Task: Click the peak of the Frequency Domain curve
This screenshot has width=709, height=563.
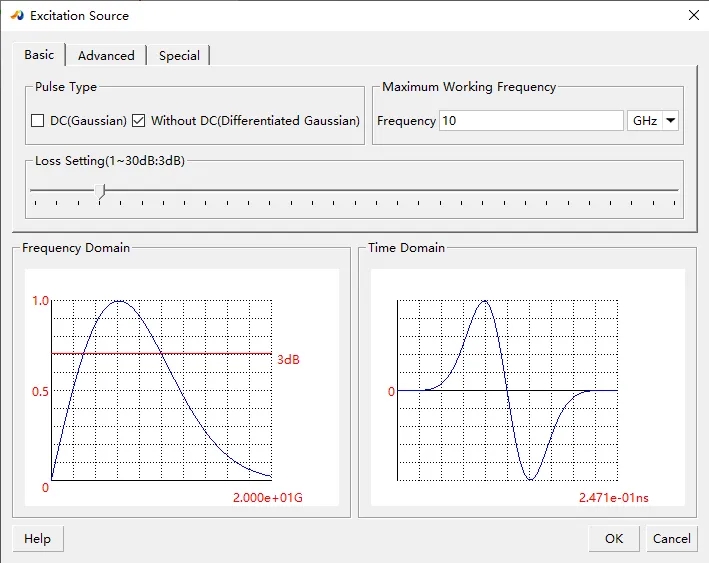Action: point(119,301)
